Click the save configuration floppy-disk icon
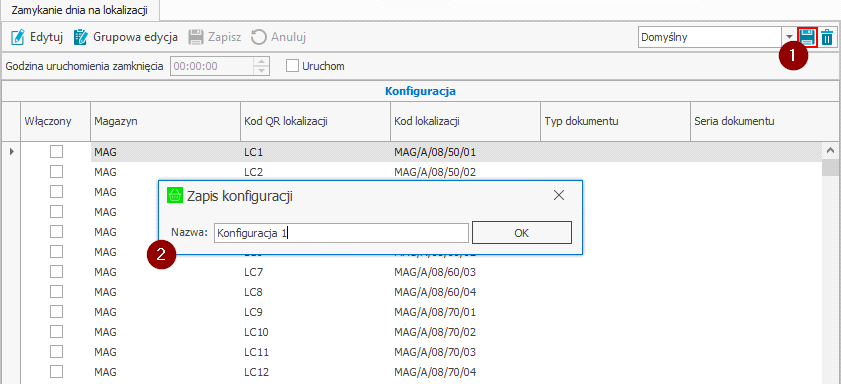The height and width of the screenshot is (384, 841). tap(807, 37)
